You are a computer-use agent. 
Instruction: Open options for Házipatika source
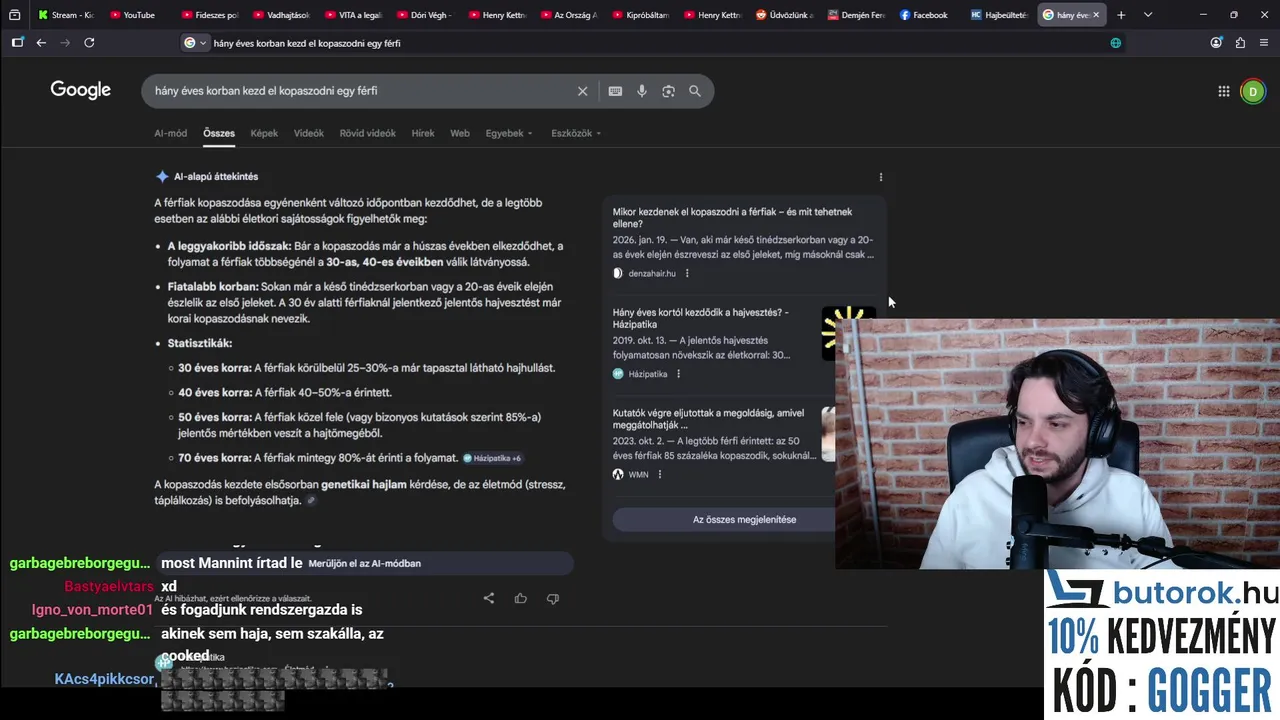(x=678, y=374)
